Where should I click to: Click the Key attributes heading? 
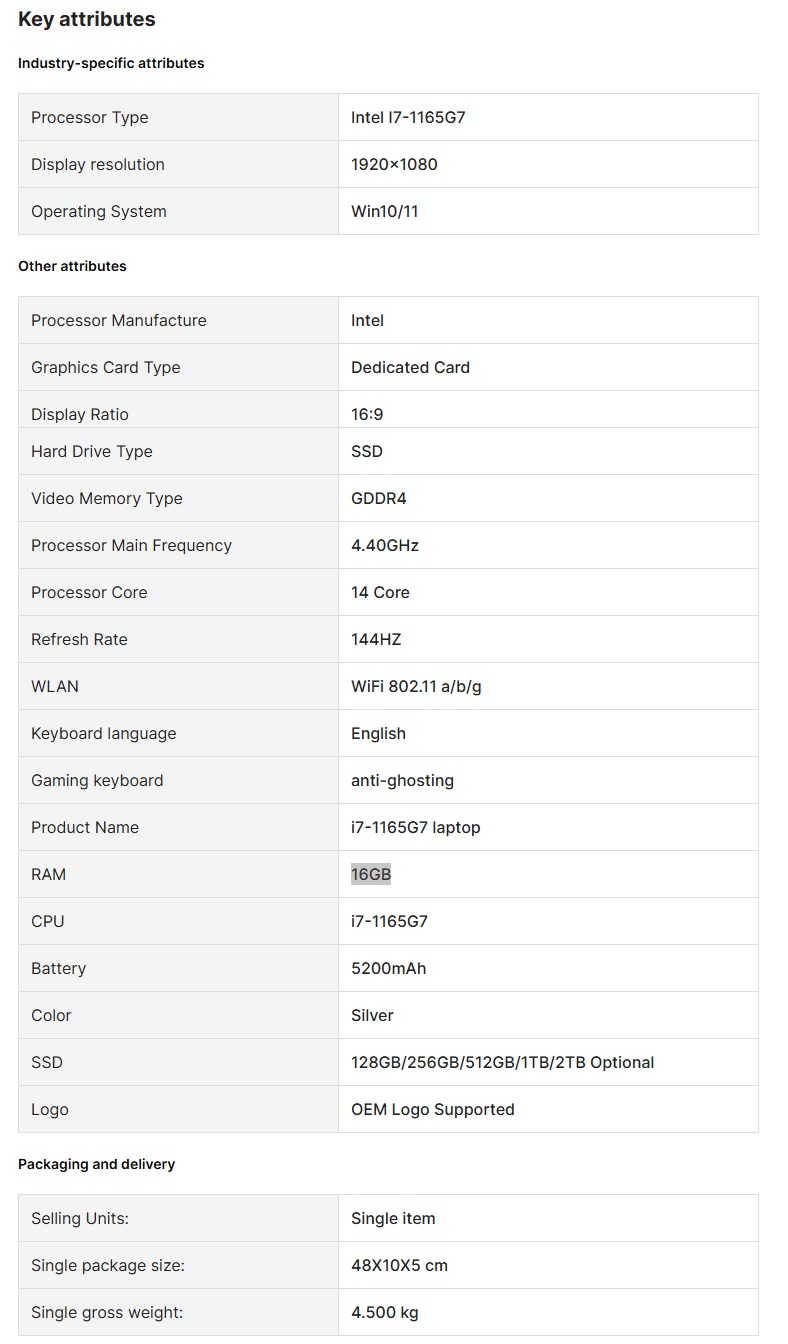[87, 19]
